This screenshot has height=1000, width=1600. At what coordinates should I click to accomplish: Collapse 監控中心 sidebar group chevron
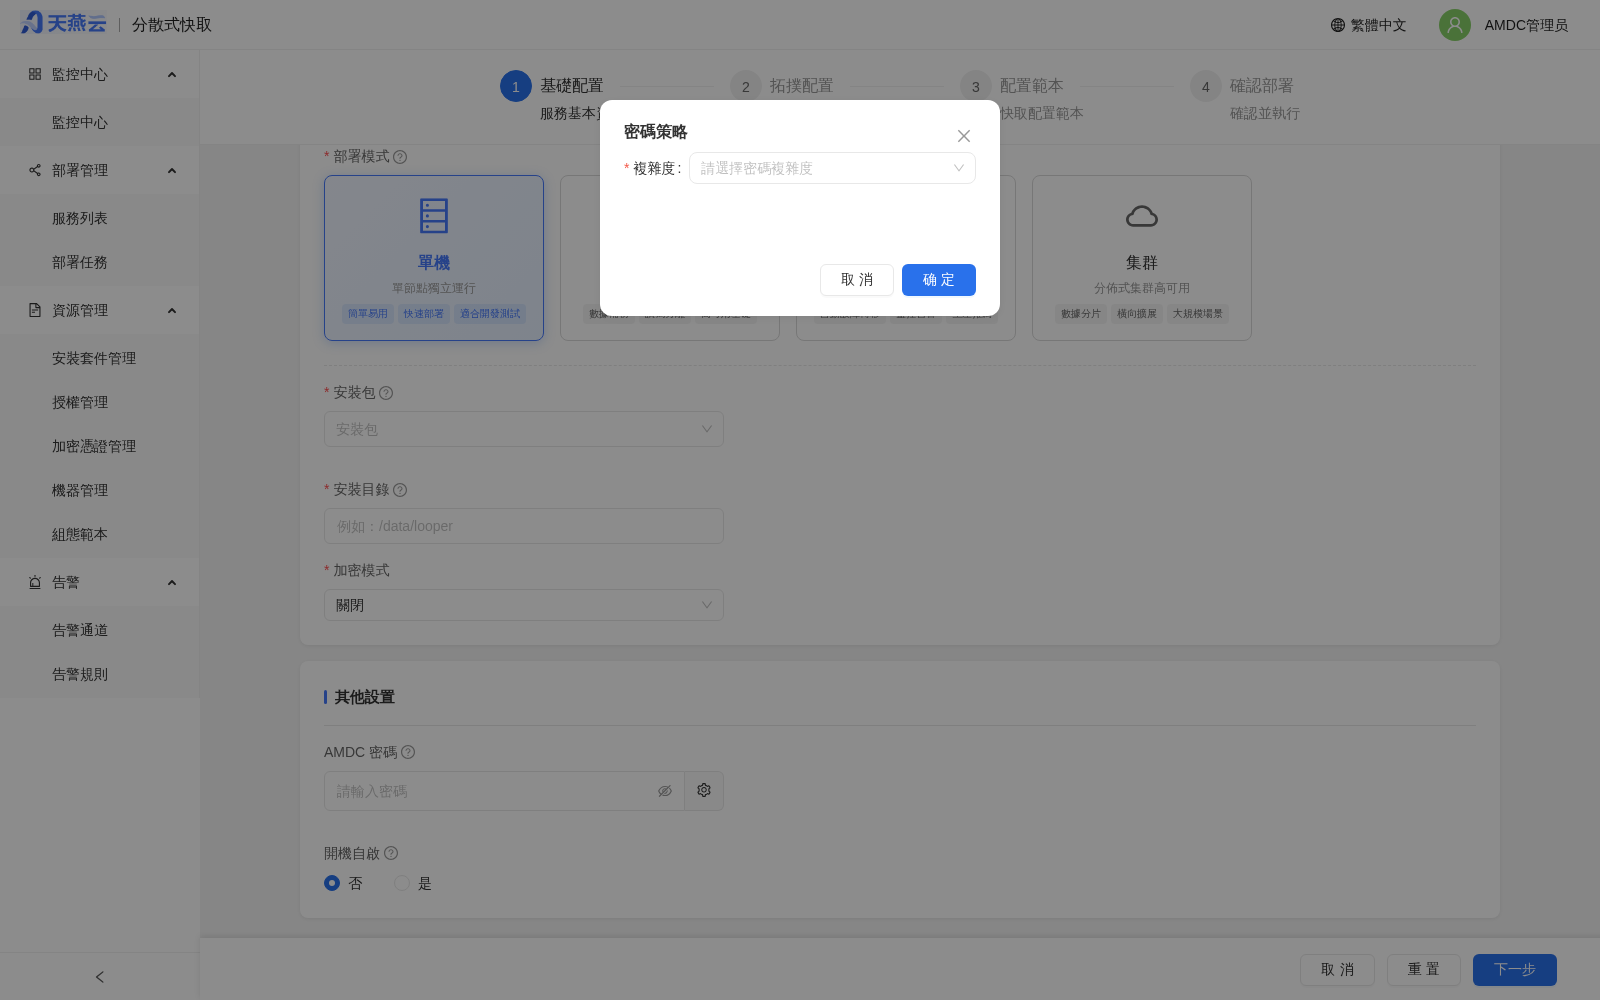172,74
